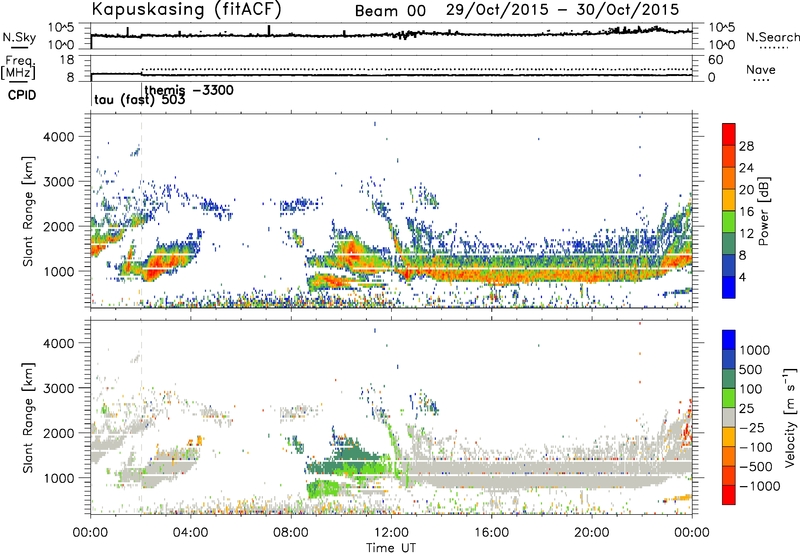Click the '18' tick on frequency axis

coord(67,60)
